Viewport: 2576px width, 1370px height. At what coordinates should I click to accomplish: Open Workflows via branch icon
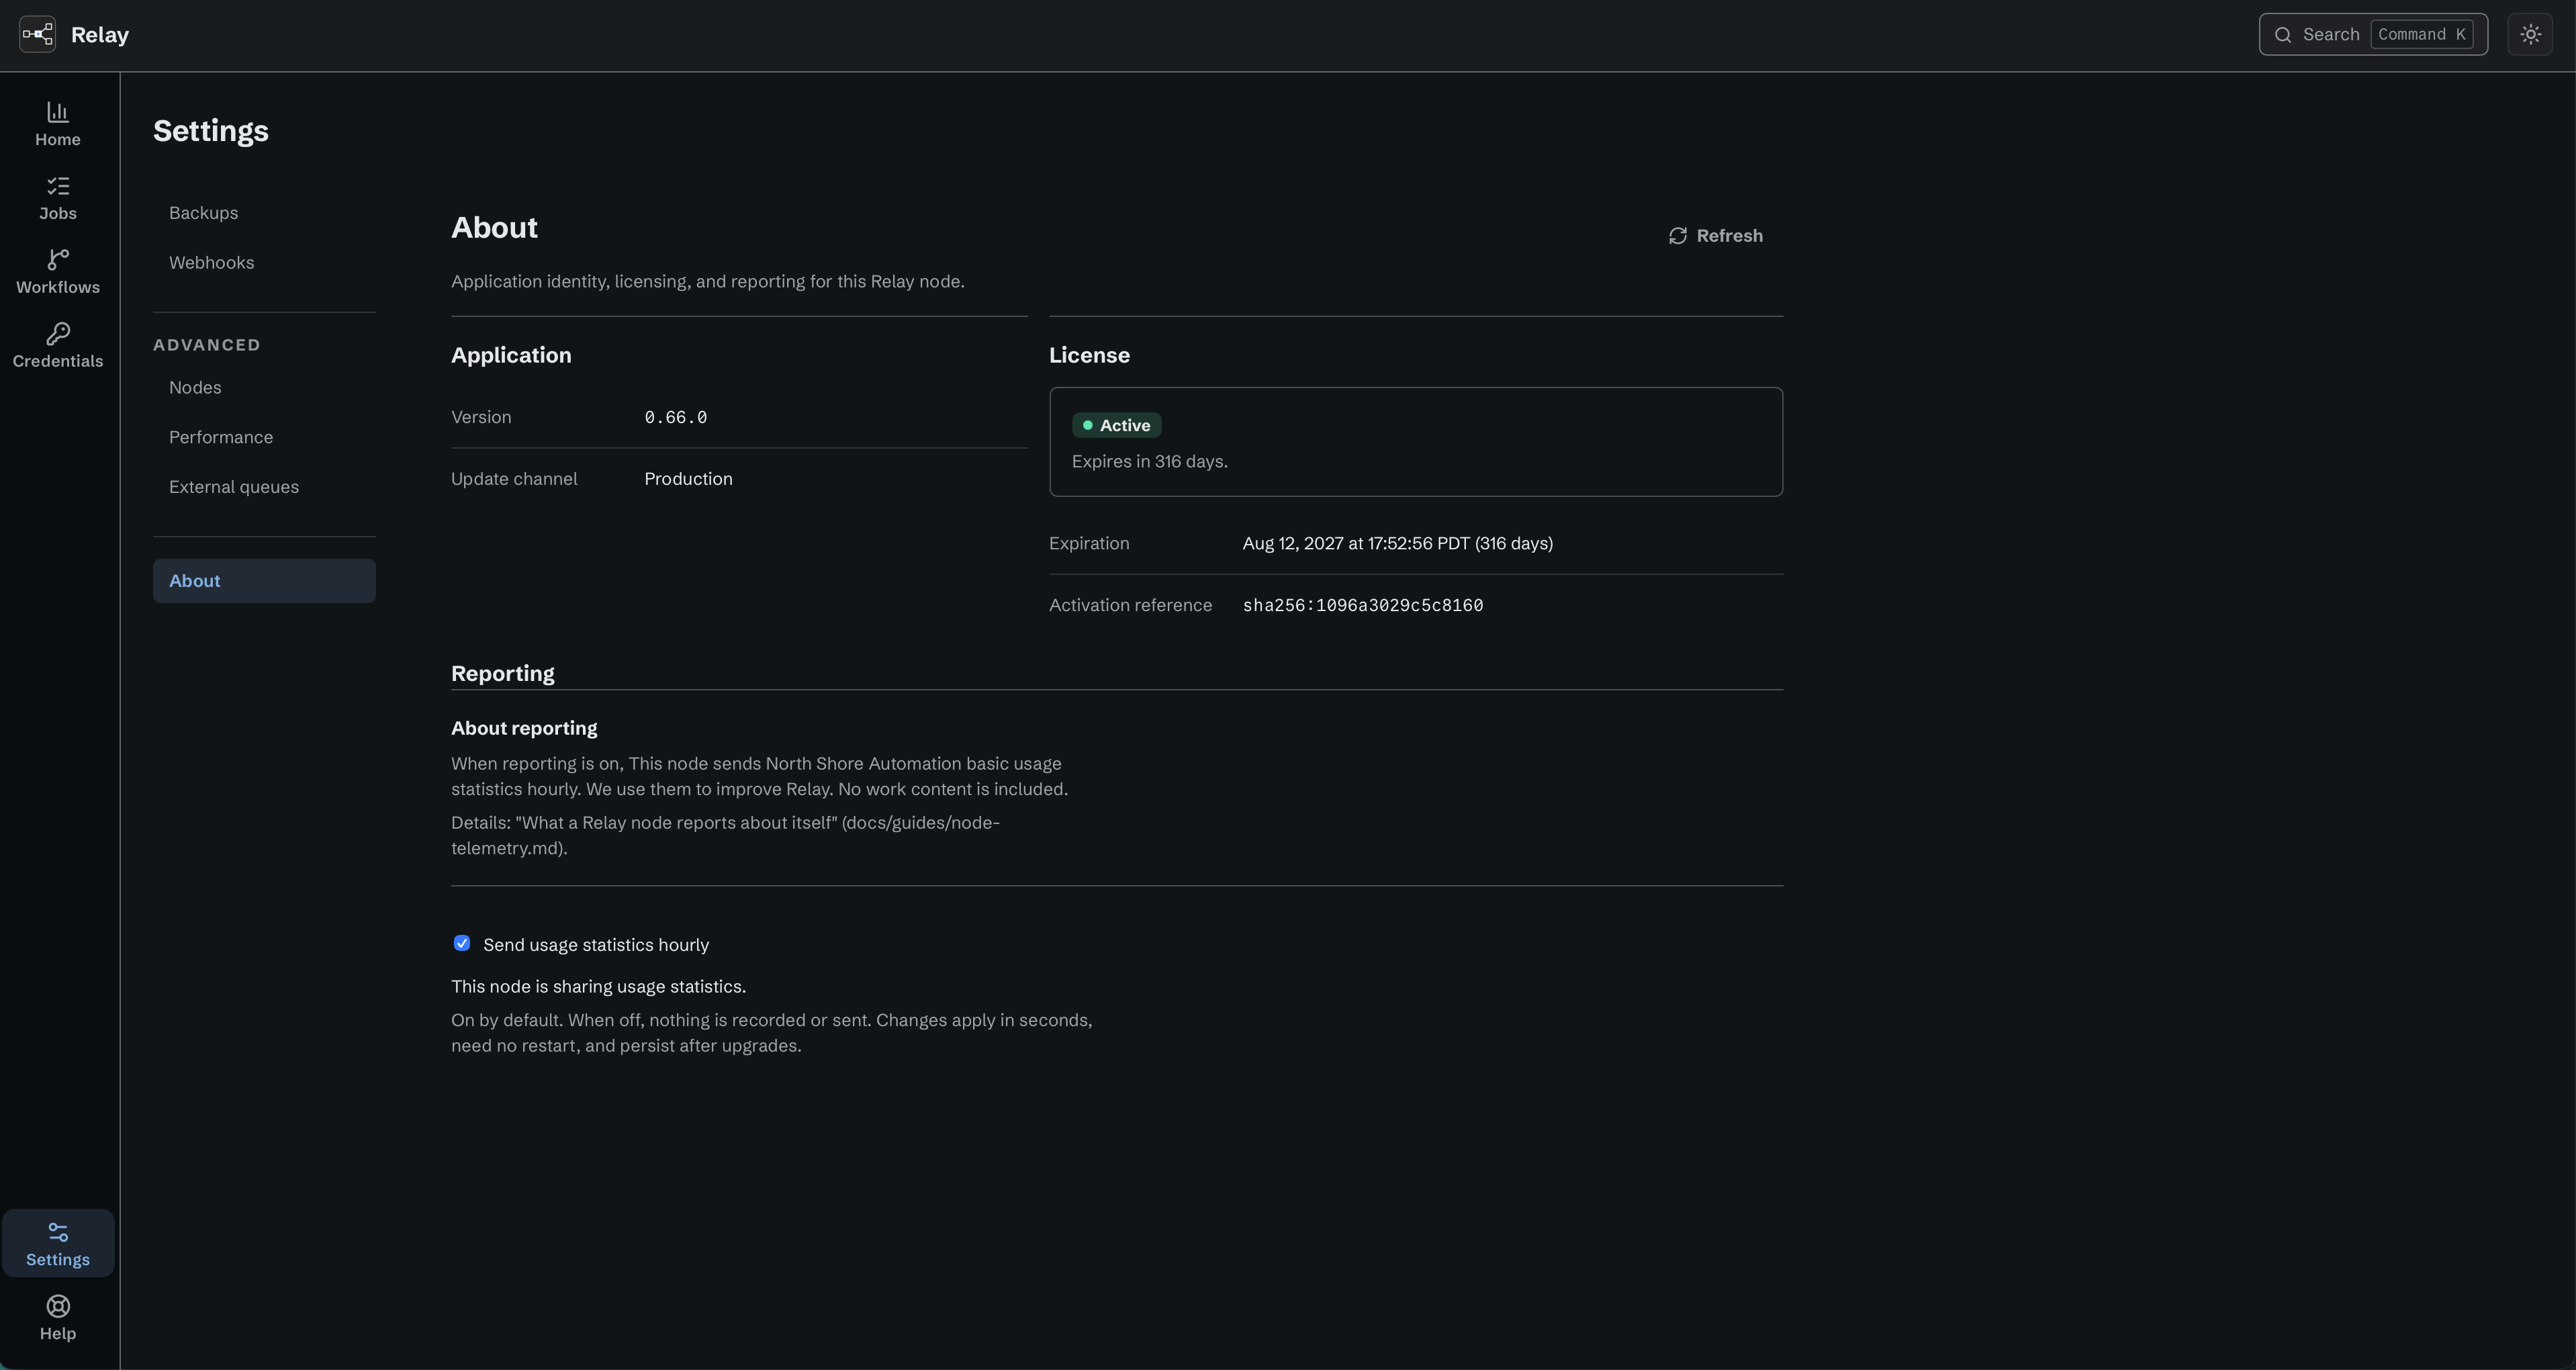[x=58, y=260]
